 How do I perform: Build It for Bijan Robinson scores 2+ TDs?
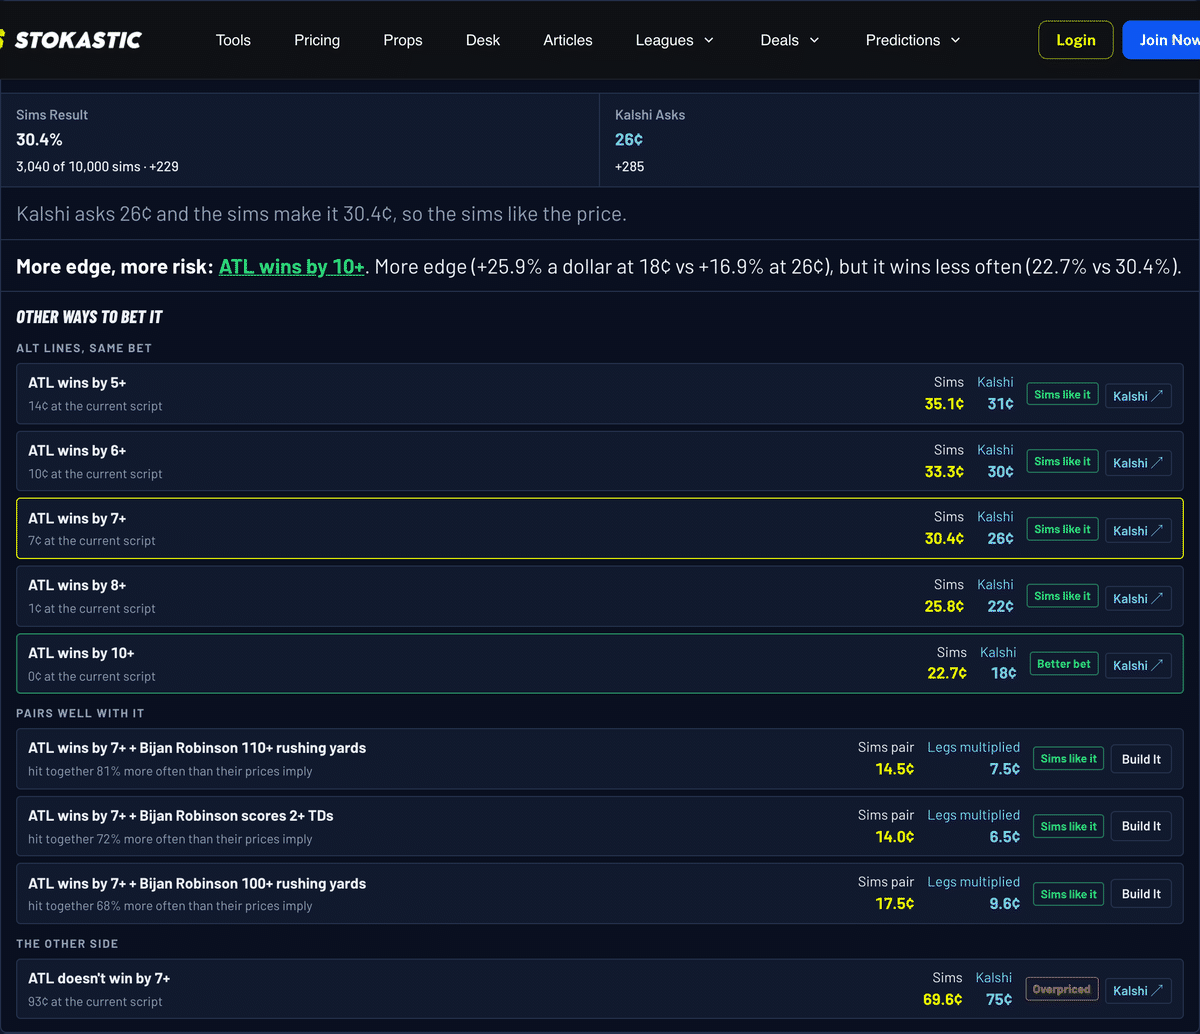[1141, 826]
